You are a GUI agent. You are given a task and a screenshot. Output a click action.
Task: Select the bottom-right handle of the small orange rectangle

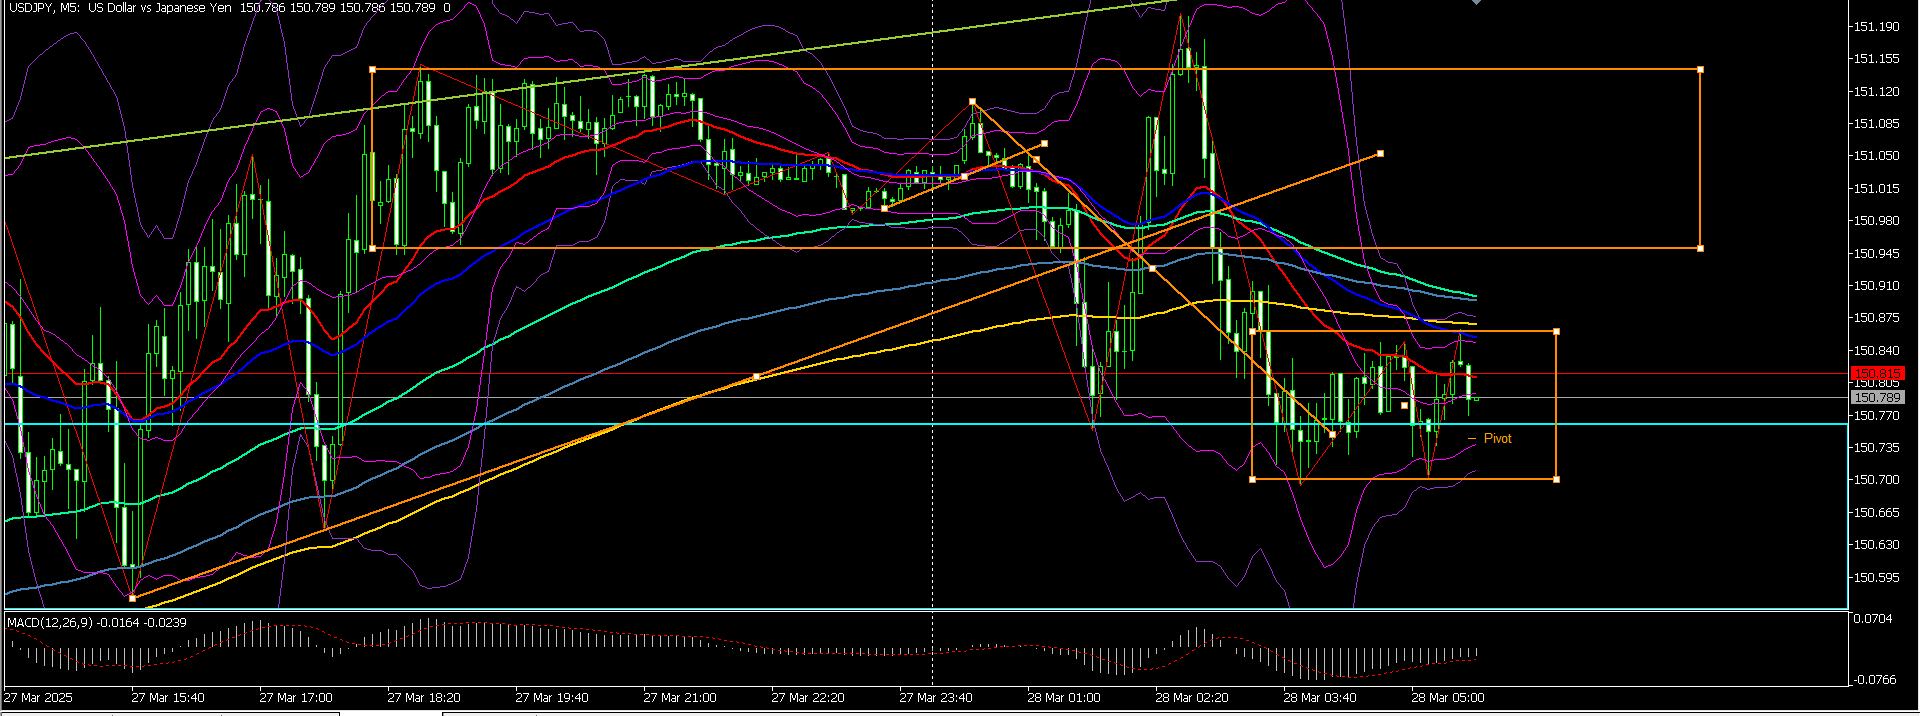coord(1556,480)
